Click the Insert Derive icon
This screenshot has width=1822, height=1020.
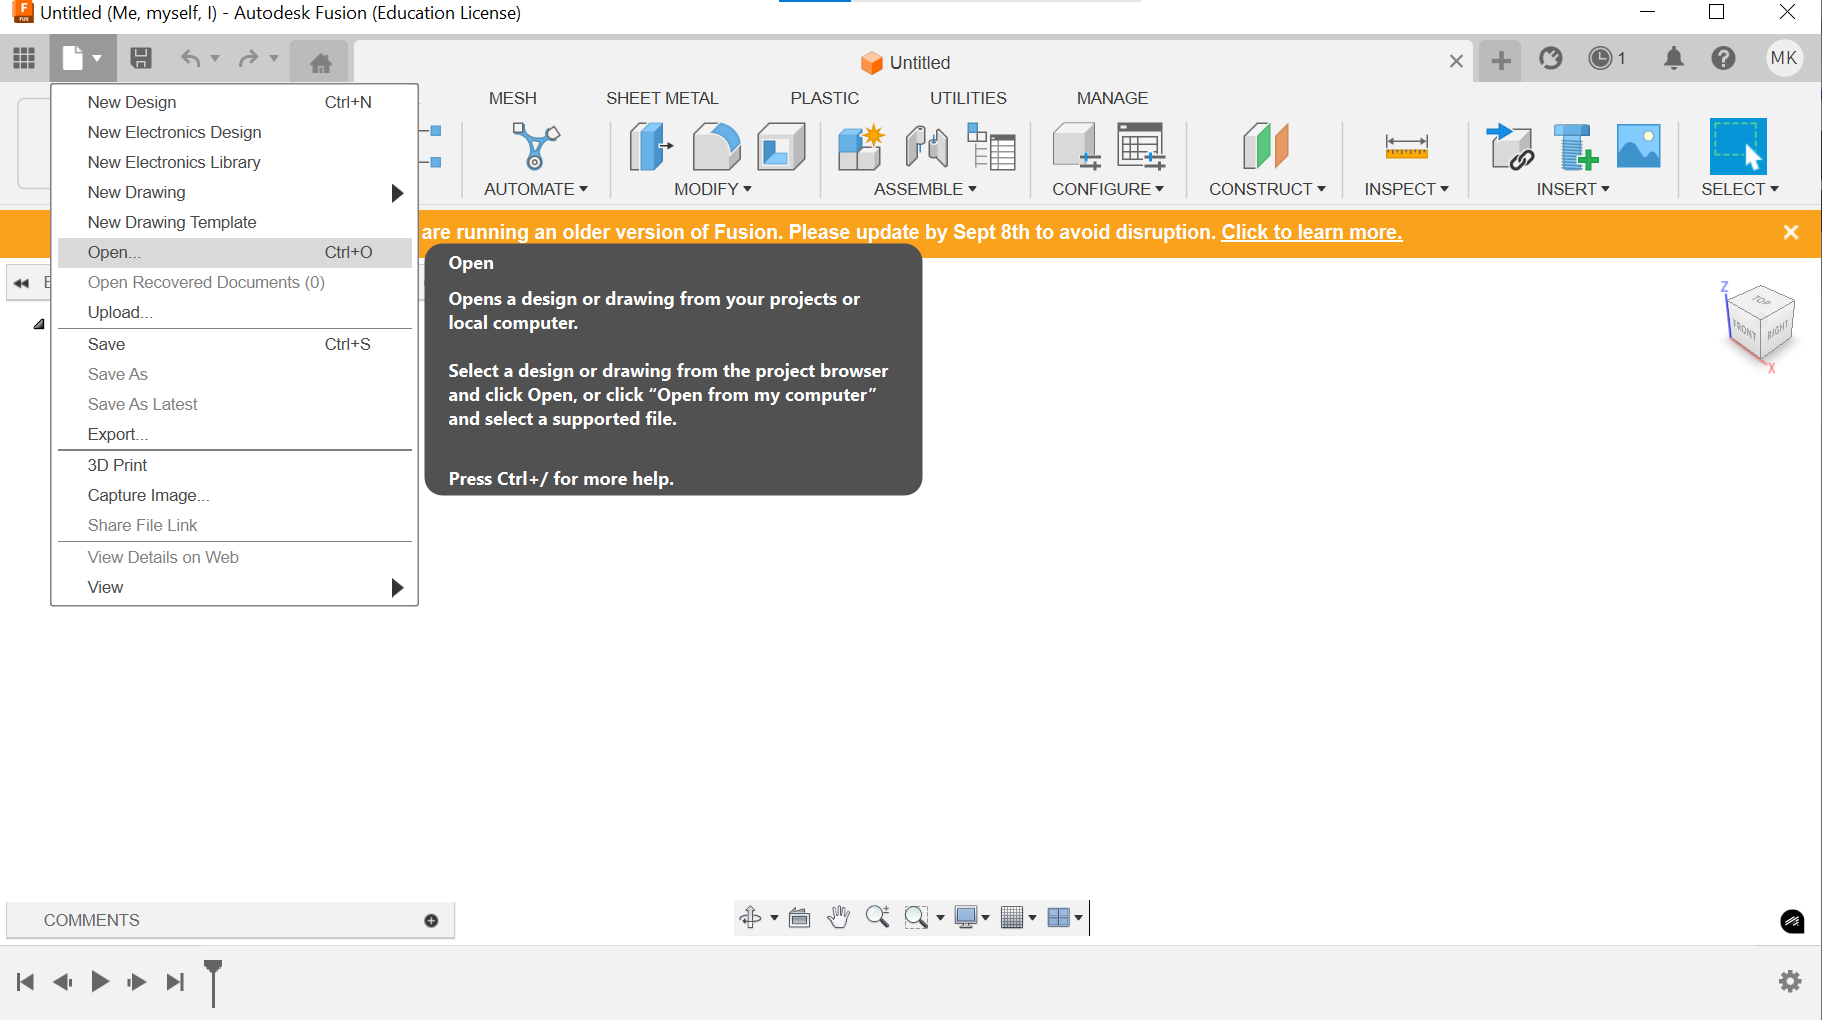[1510, 146]
